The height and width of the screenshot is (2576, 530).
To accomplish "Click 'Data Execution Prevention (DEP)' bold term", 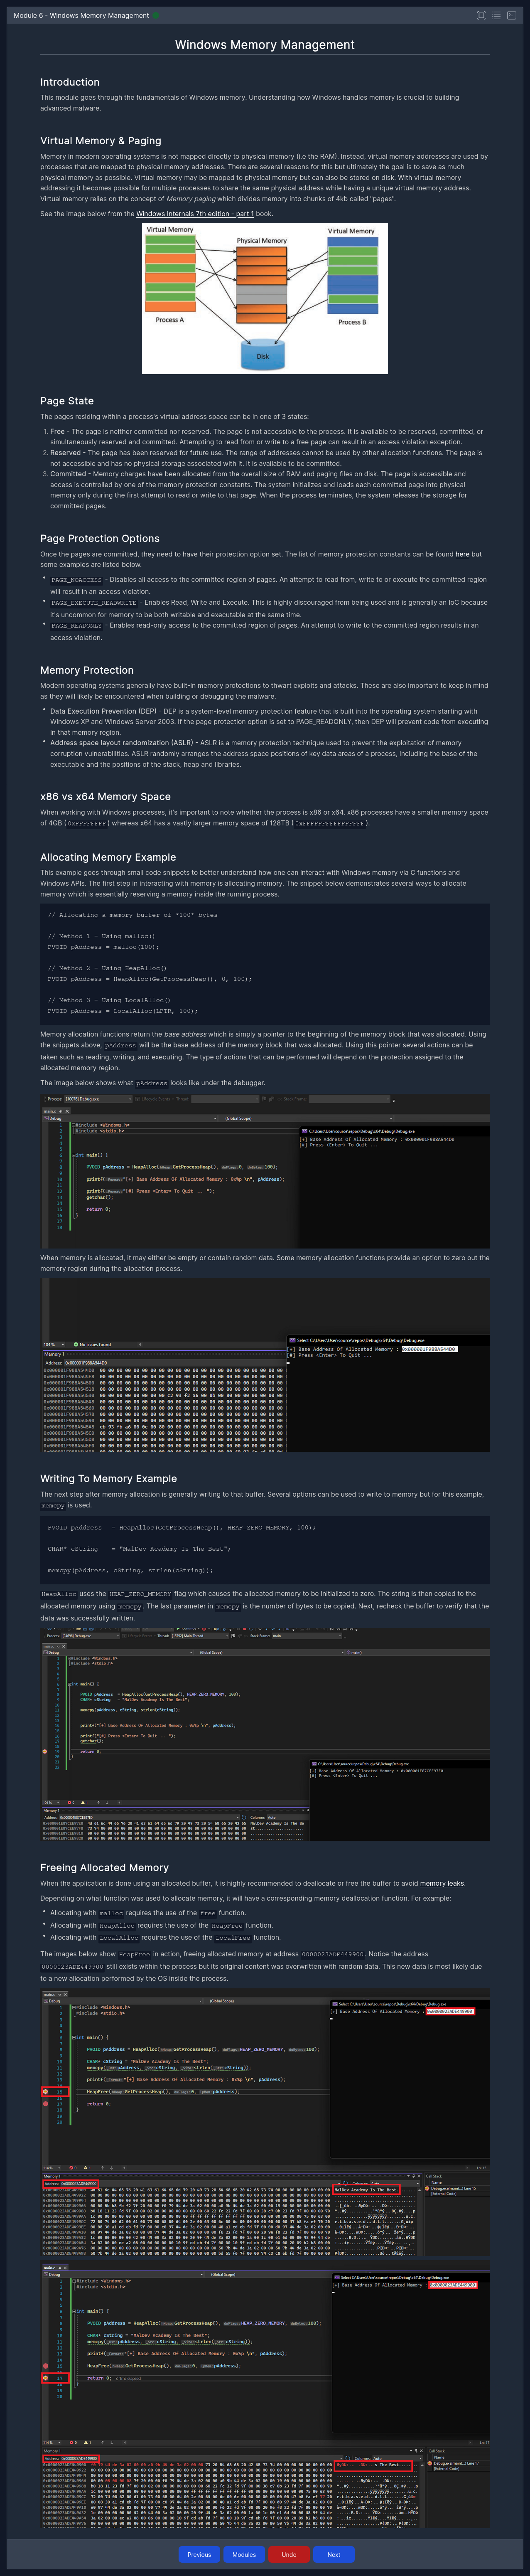I will [104, 711].
